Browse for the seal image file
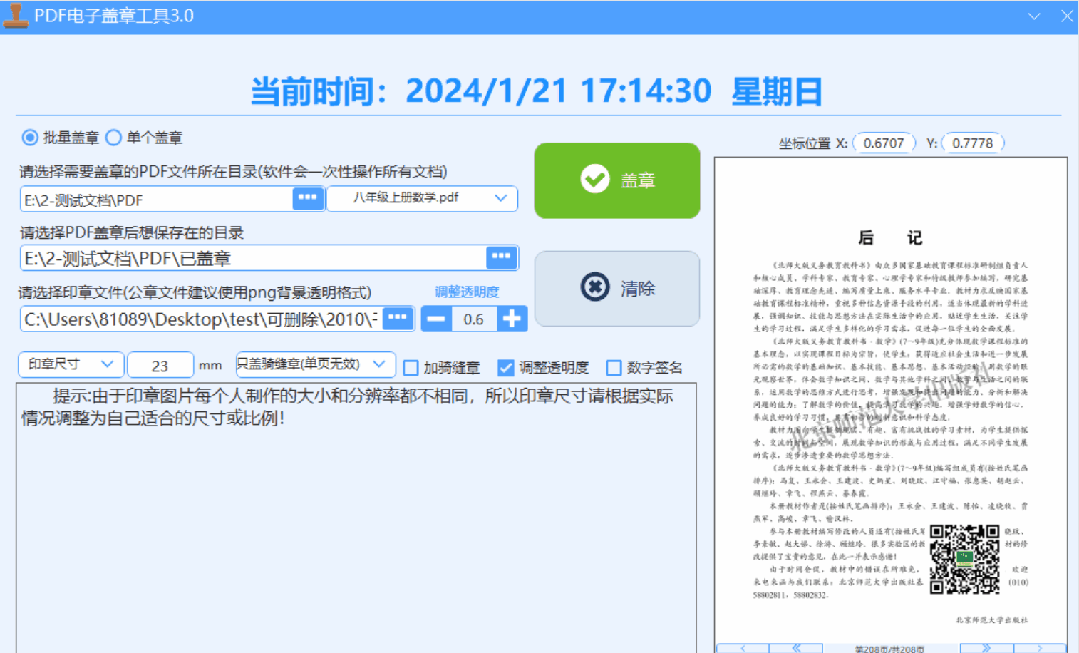 398,318
